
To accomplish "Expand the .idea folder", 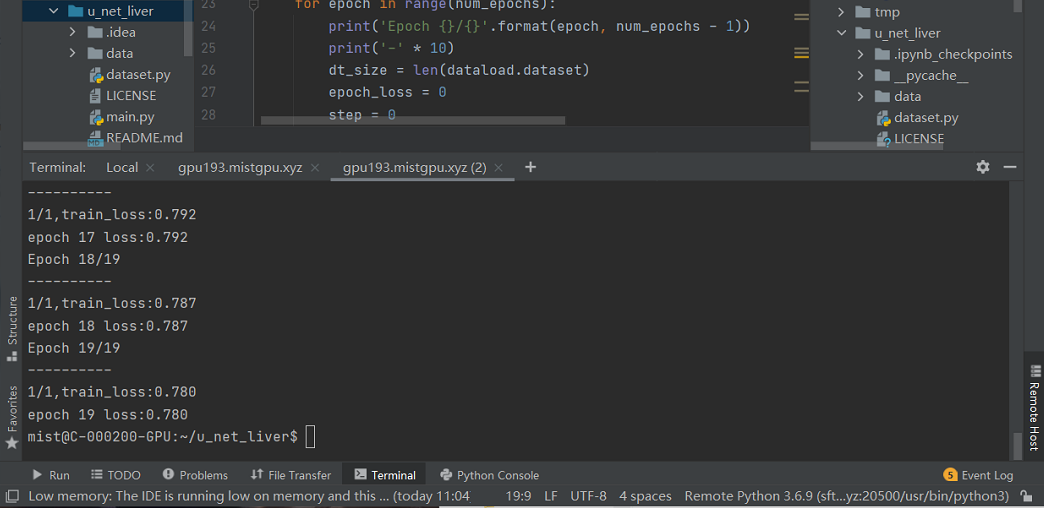I will click(73, 32).
